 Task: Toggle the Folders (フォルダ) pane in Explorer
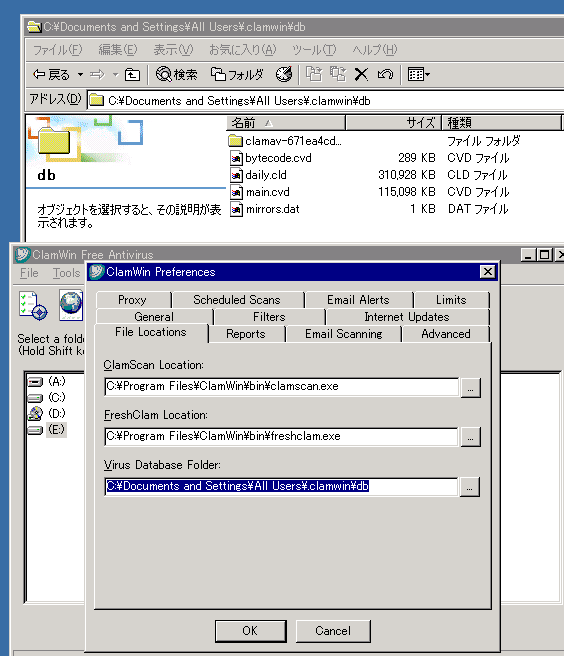(237, 75)
